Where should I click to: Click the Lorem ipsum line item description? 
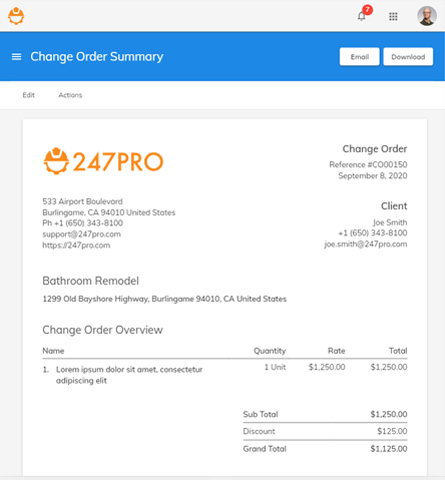point(129,375)
